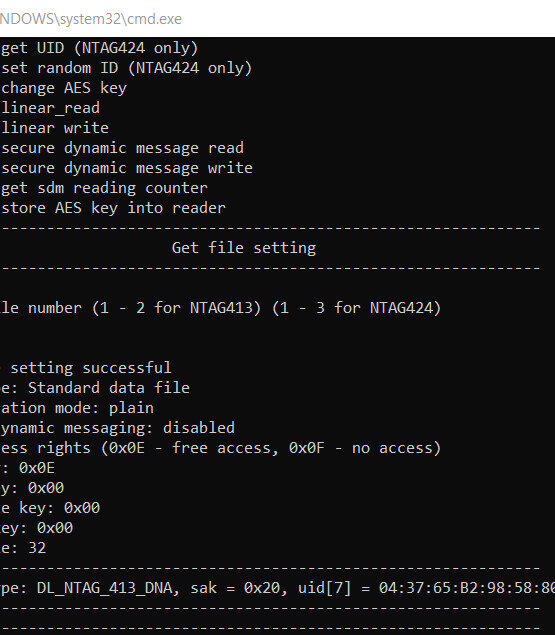Click the 'Standard data file' text

click(x=109, y=388)
